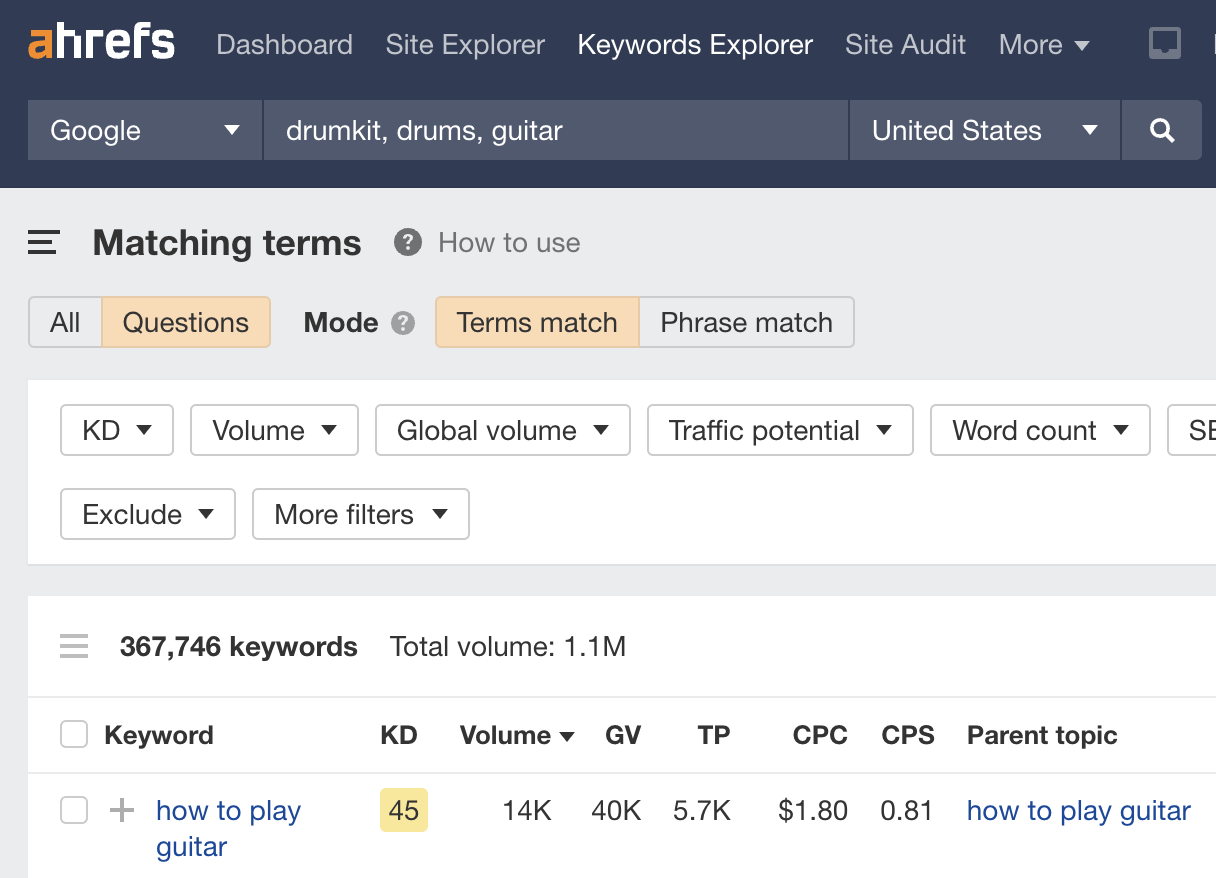This screenshot has width=1216, height=878.
Task: Switch to the Questions filter
Action: pos(186,322)
